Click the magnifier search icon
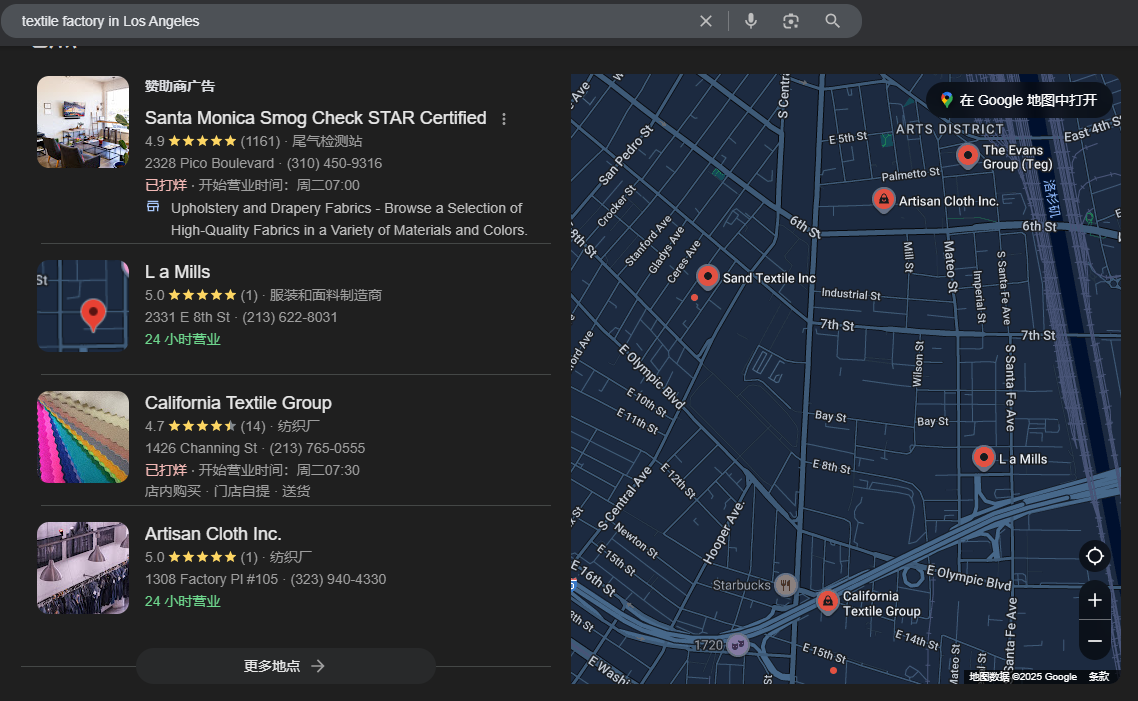This screenshot has height=701, width=1138. (x=832, y=21)
